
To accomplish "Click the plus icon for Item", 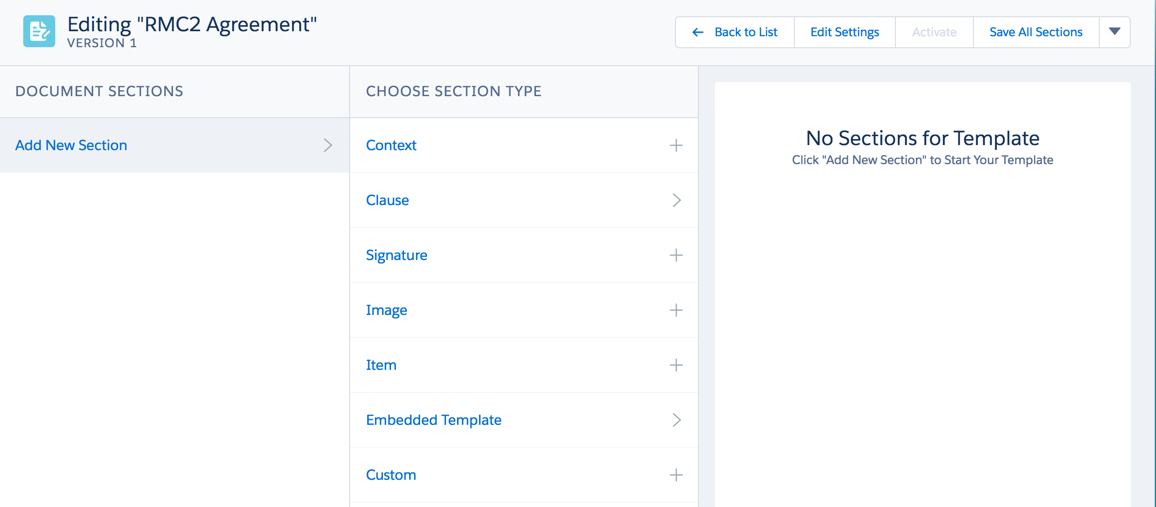I will tap(676, 365).
